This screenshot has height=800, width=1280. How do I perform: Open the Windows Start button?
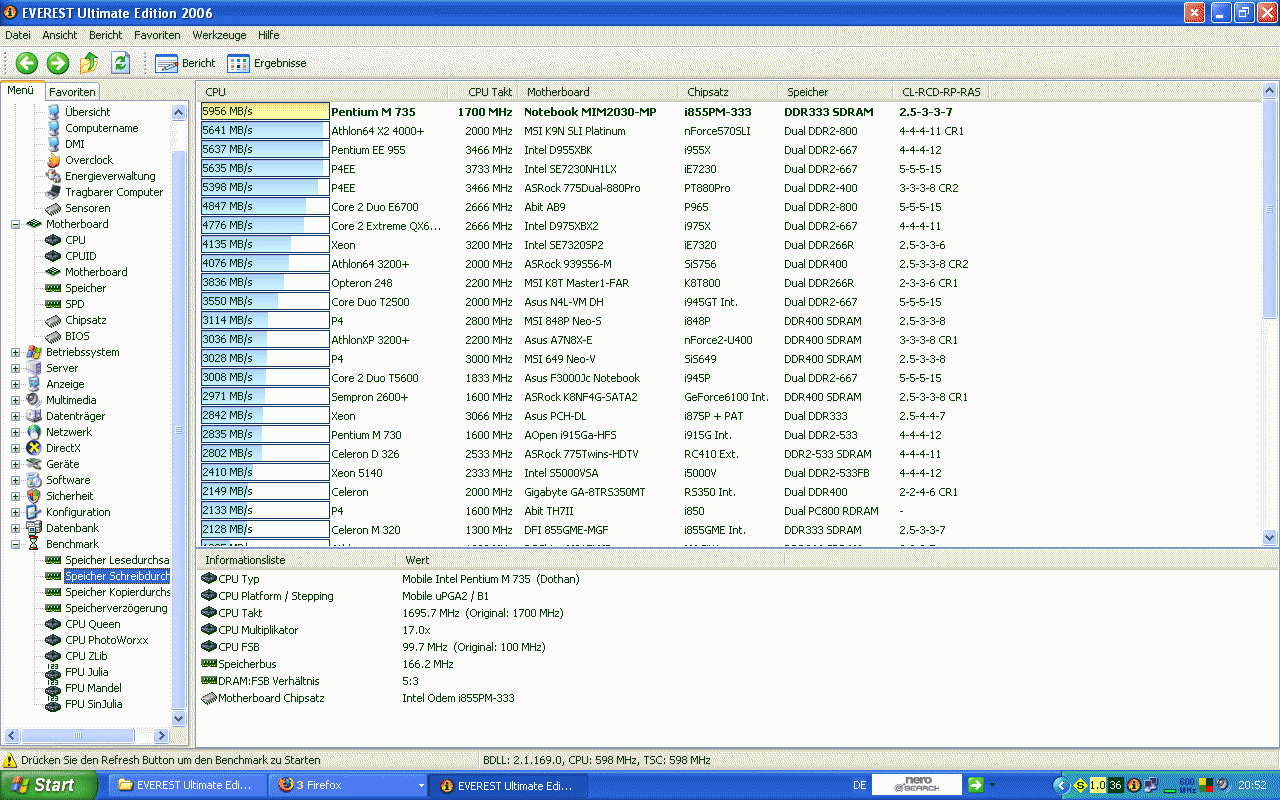pyautogui.click(x=48, y=785)
